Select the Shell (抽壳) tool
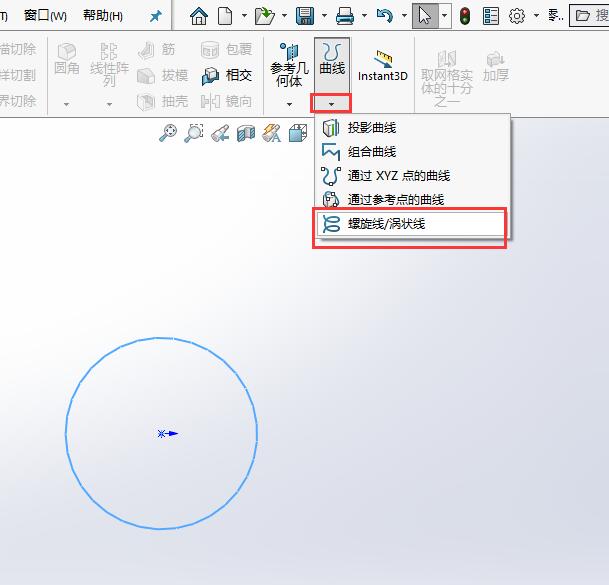Viewport: 609px width, 585px height. tap(163, 101)
